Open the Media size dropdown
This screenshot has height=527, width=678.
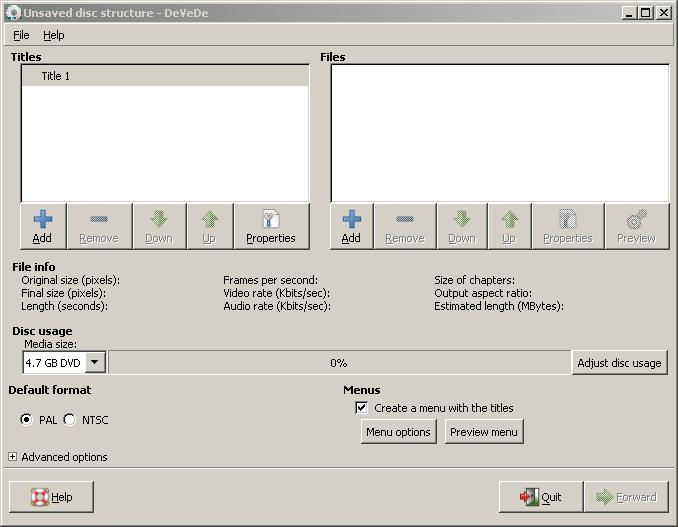(x=64, y=363)
